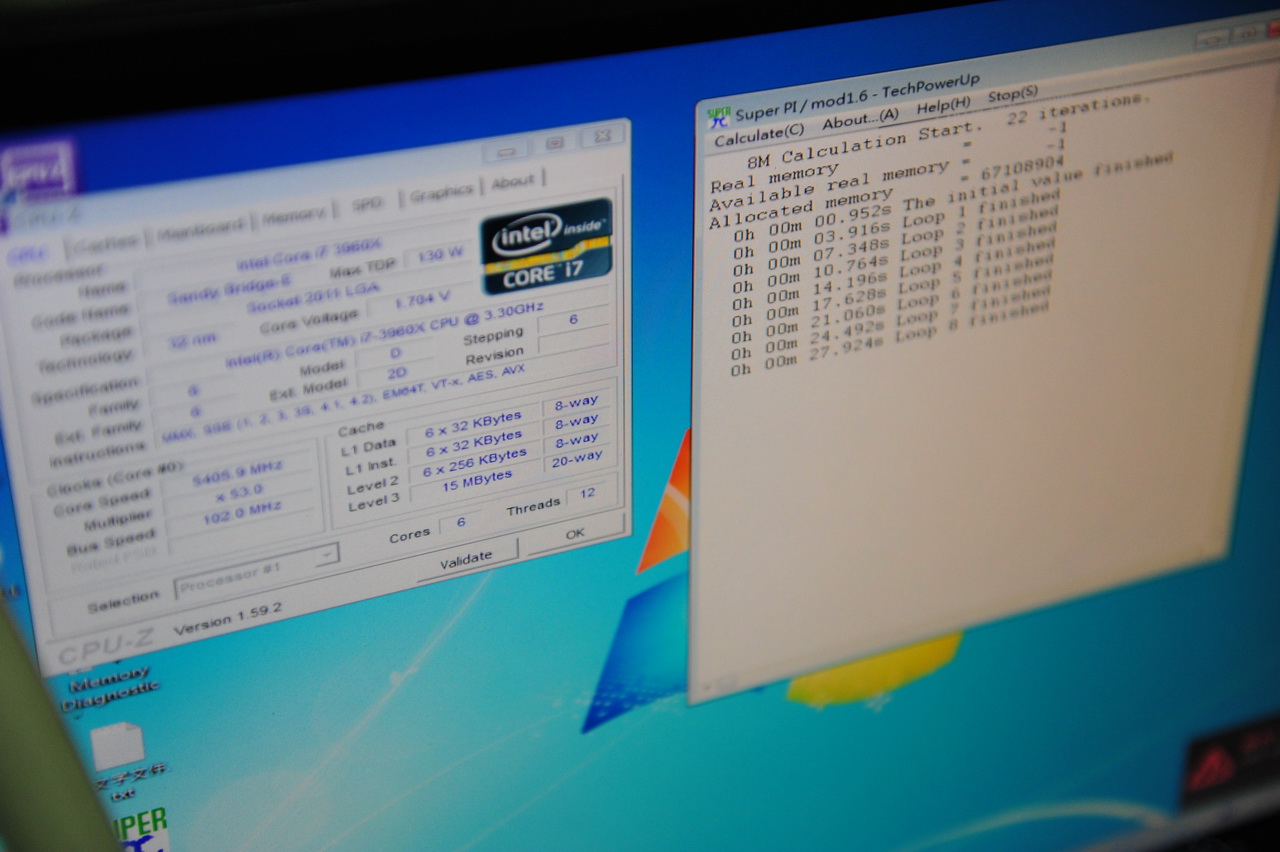1280x852 pixels.
Task: Close the CPU-Z window
Action: 601,136
